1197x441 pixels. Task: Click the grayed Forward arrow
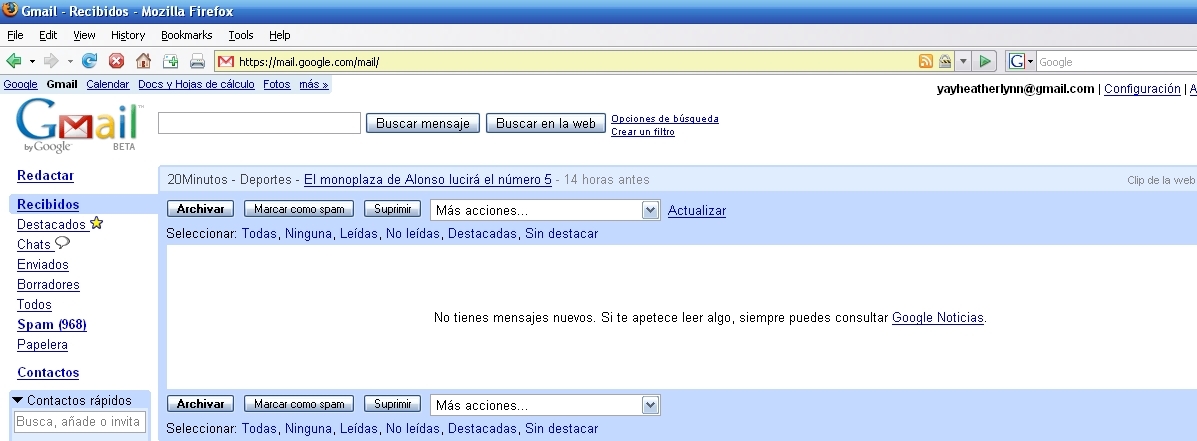51,61
